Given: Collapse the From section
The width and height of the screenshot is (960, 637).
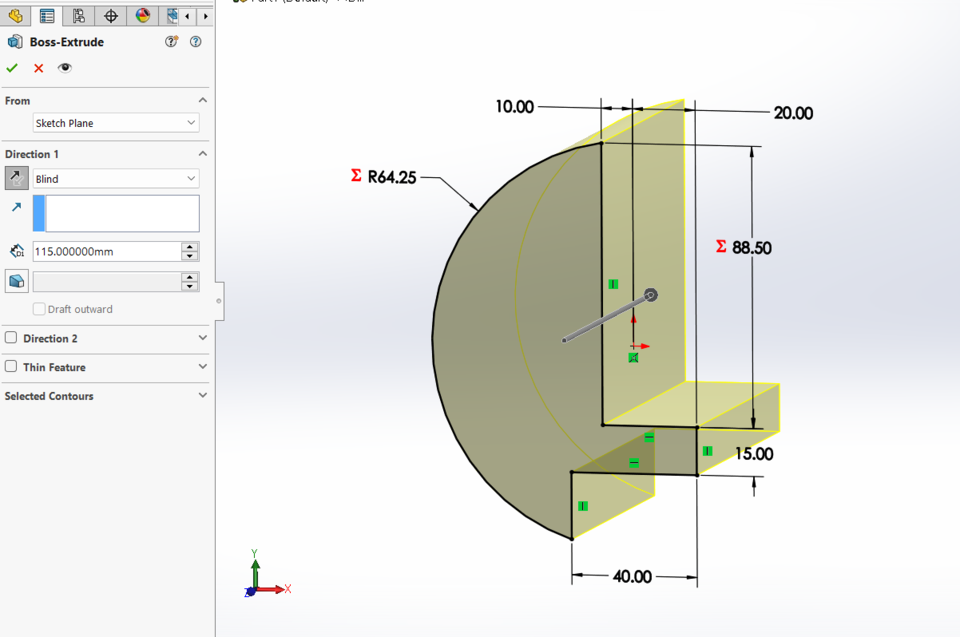Looking at the screenshot, I should tap(202, 100).
